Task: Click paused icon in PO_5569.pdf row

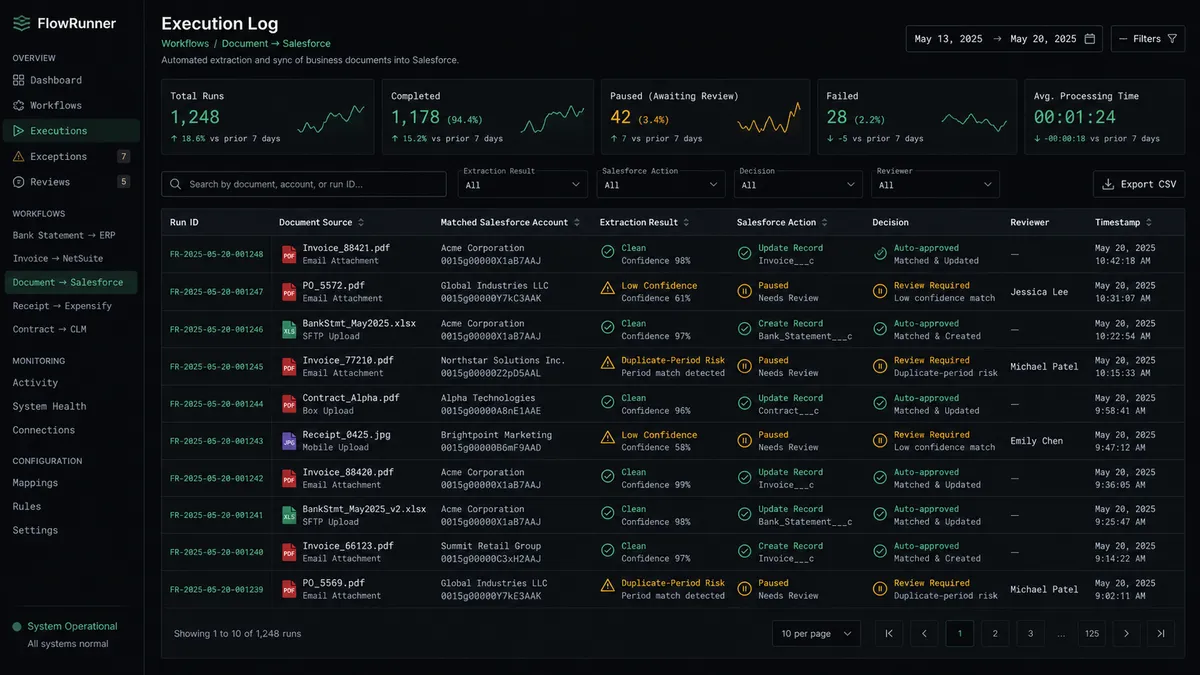Action: coord(744,589)
